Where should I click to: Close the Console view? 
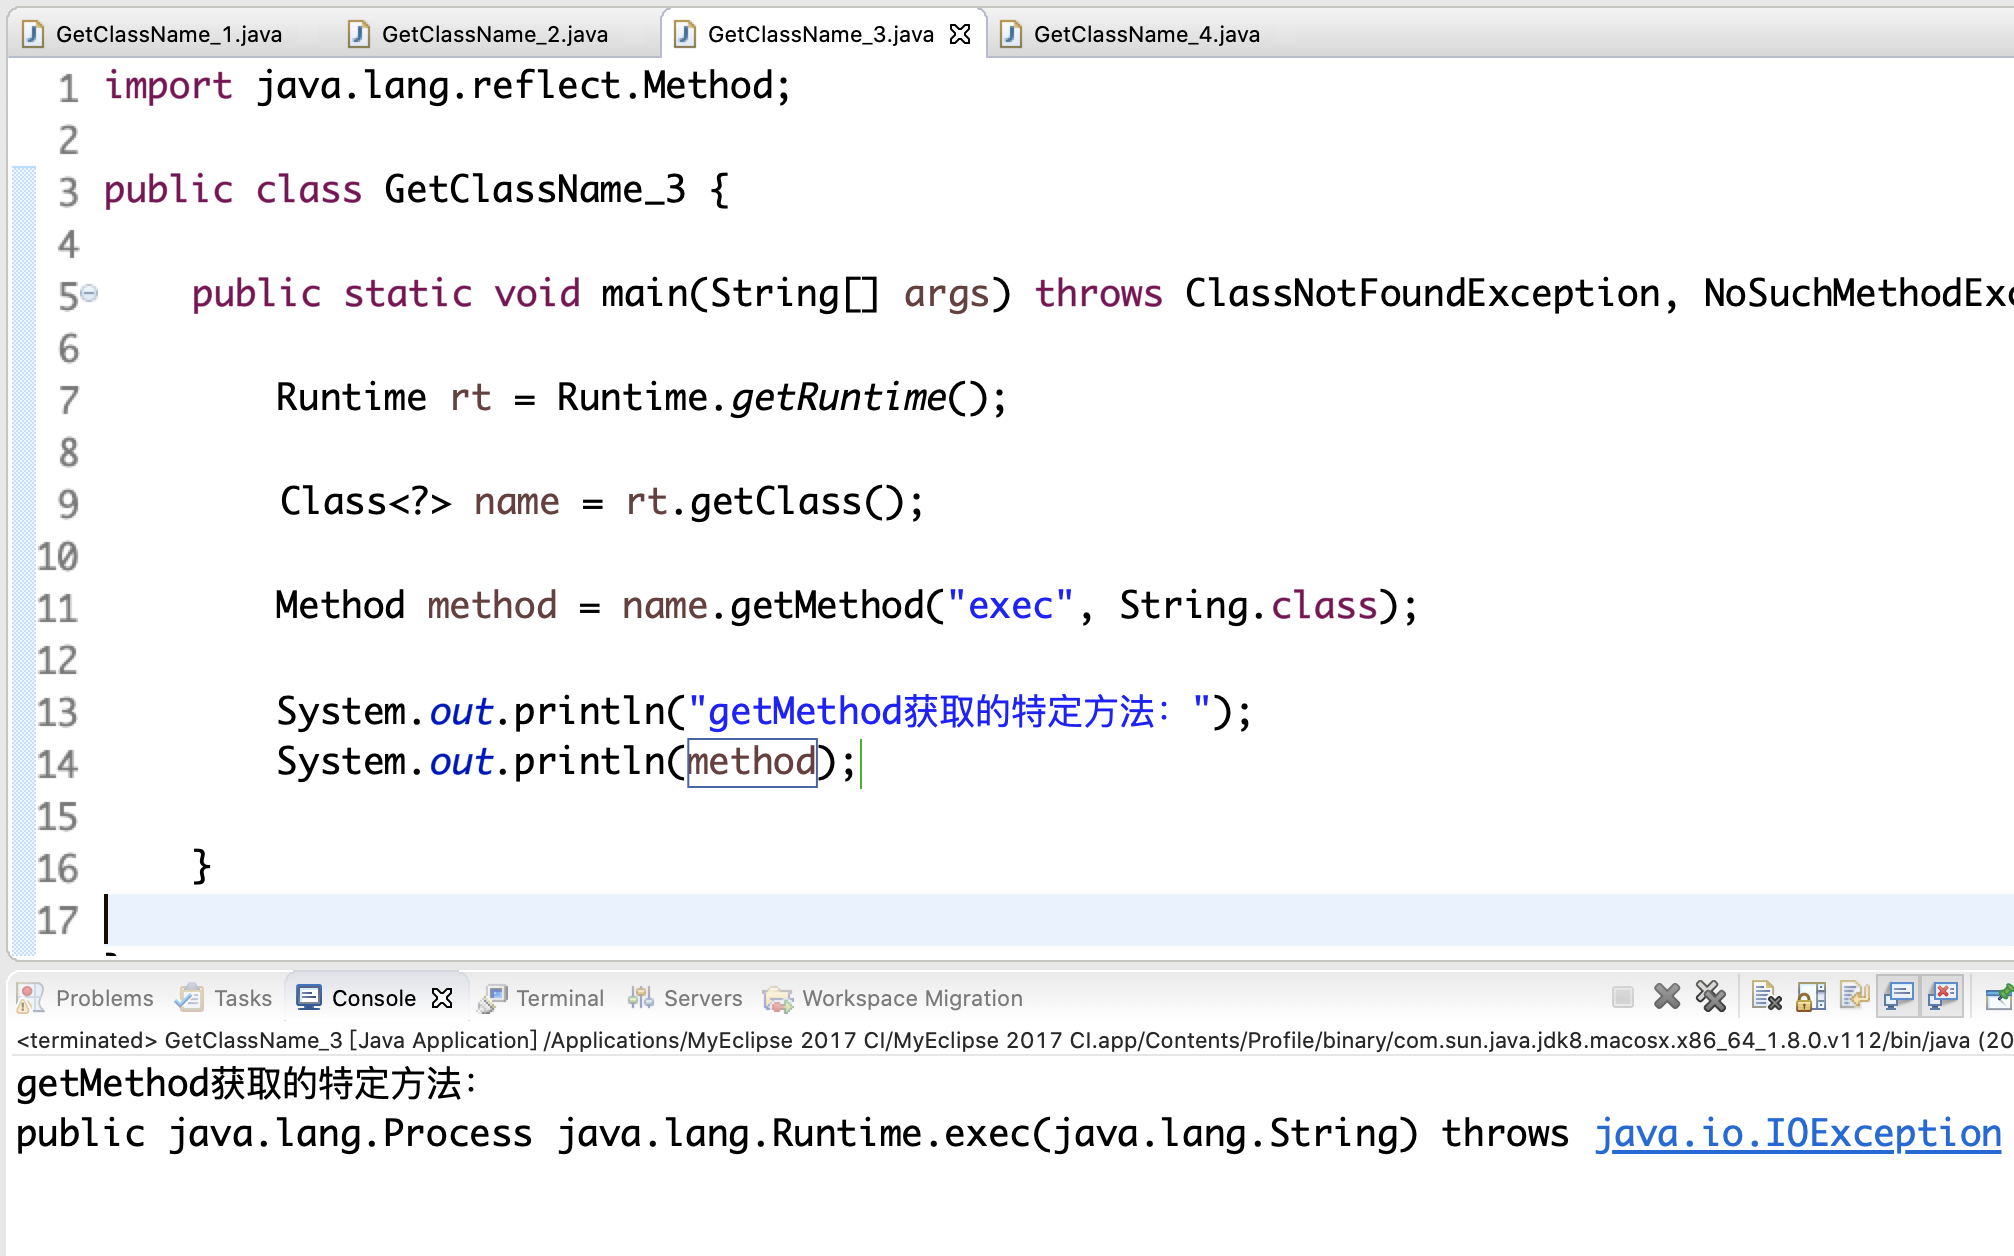(x=442, y=998)
